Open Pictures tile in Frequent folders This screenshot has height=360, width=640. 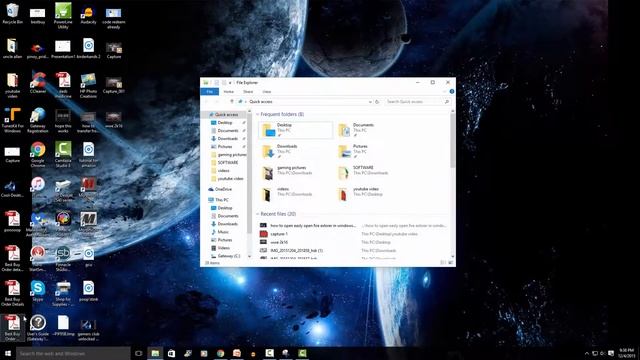372,151
